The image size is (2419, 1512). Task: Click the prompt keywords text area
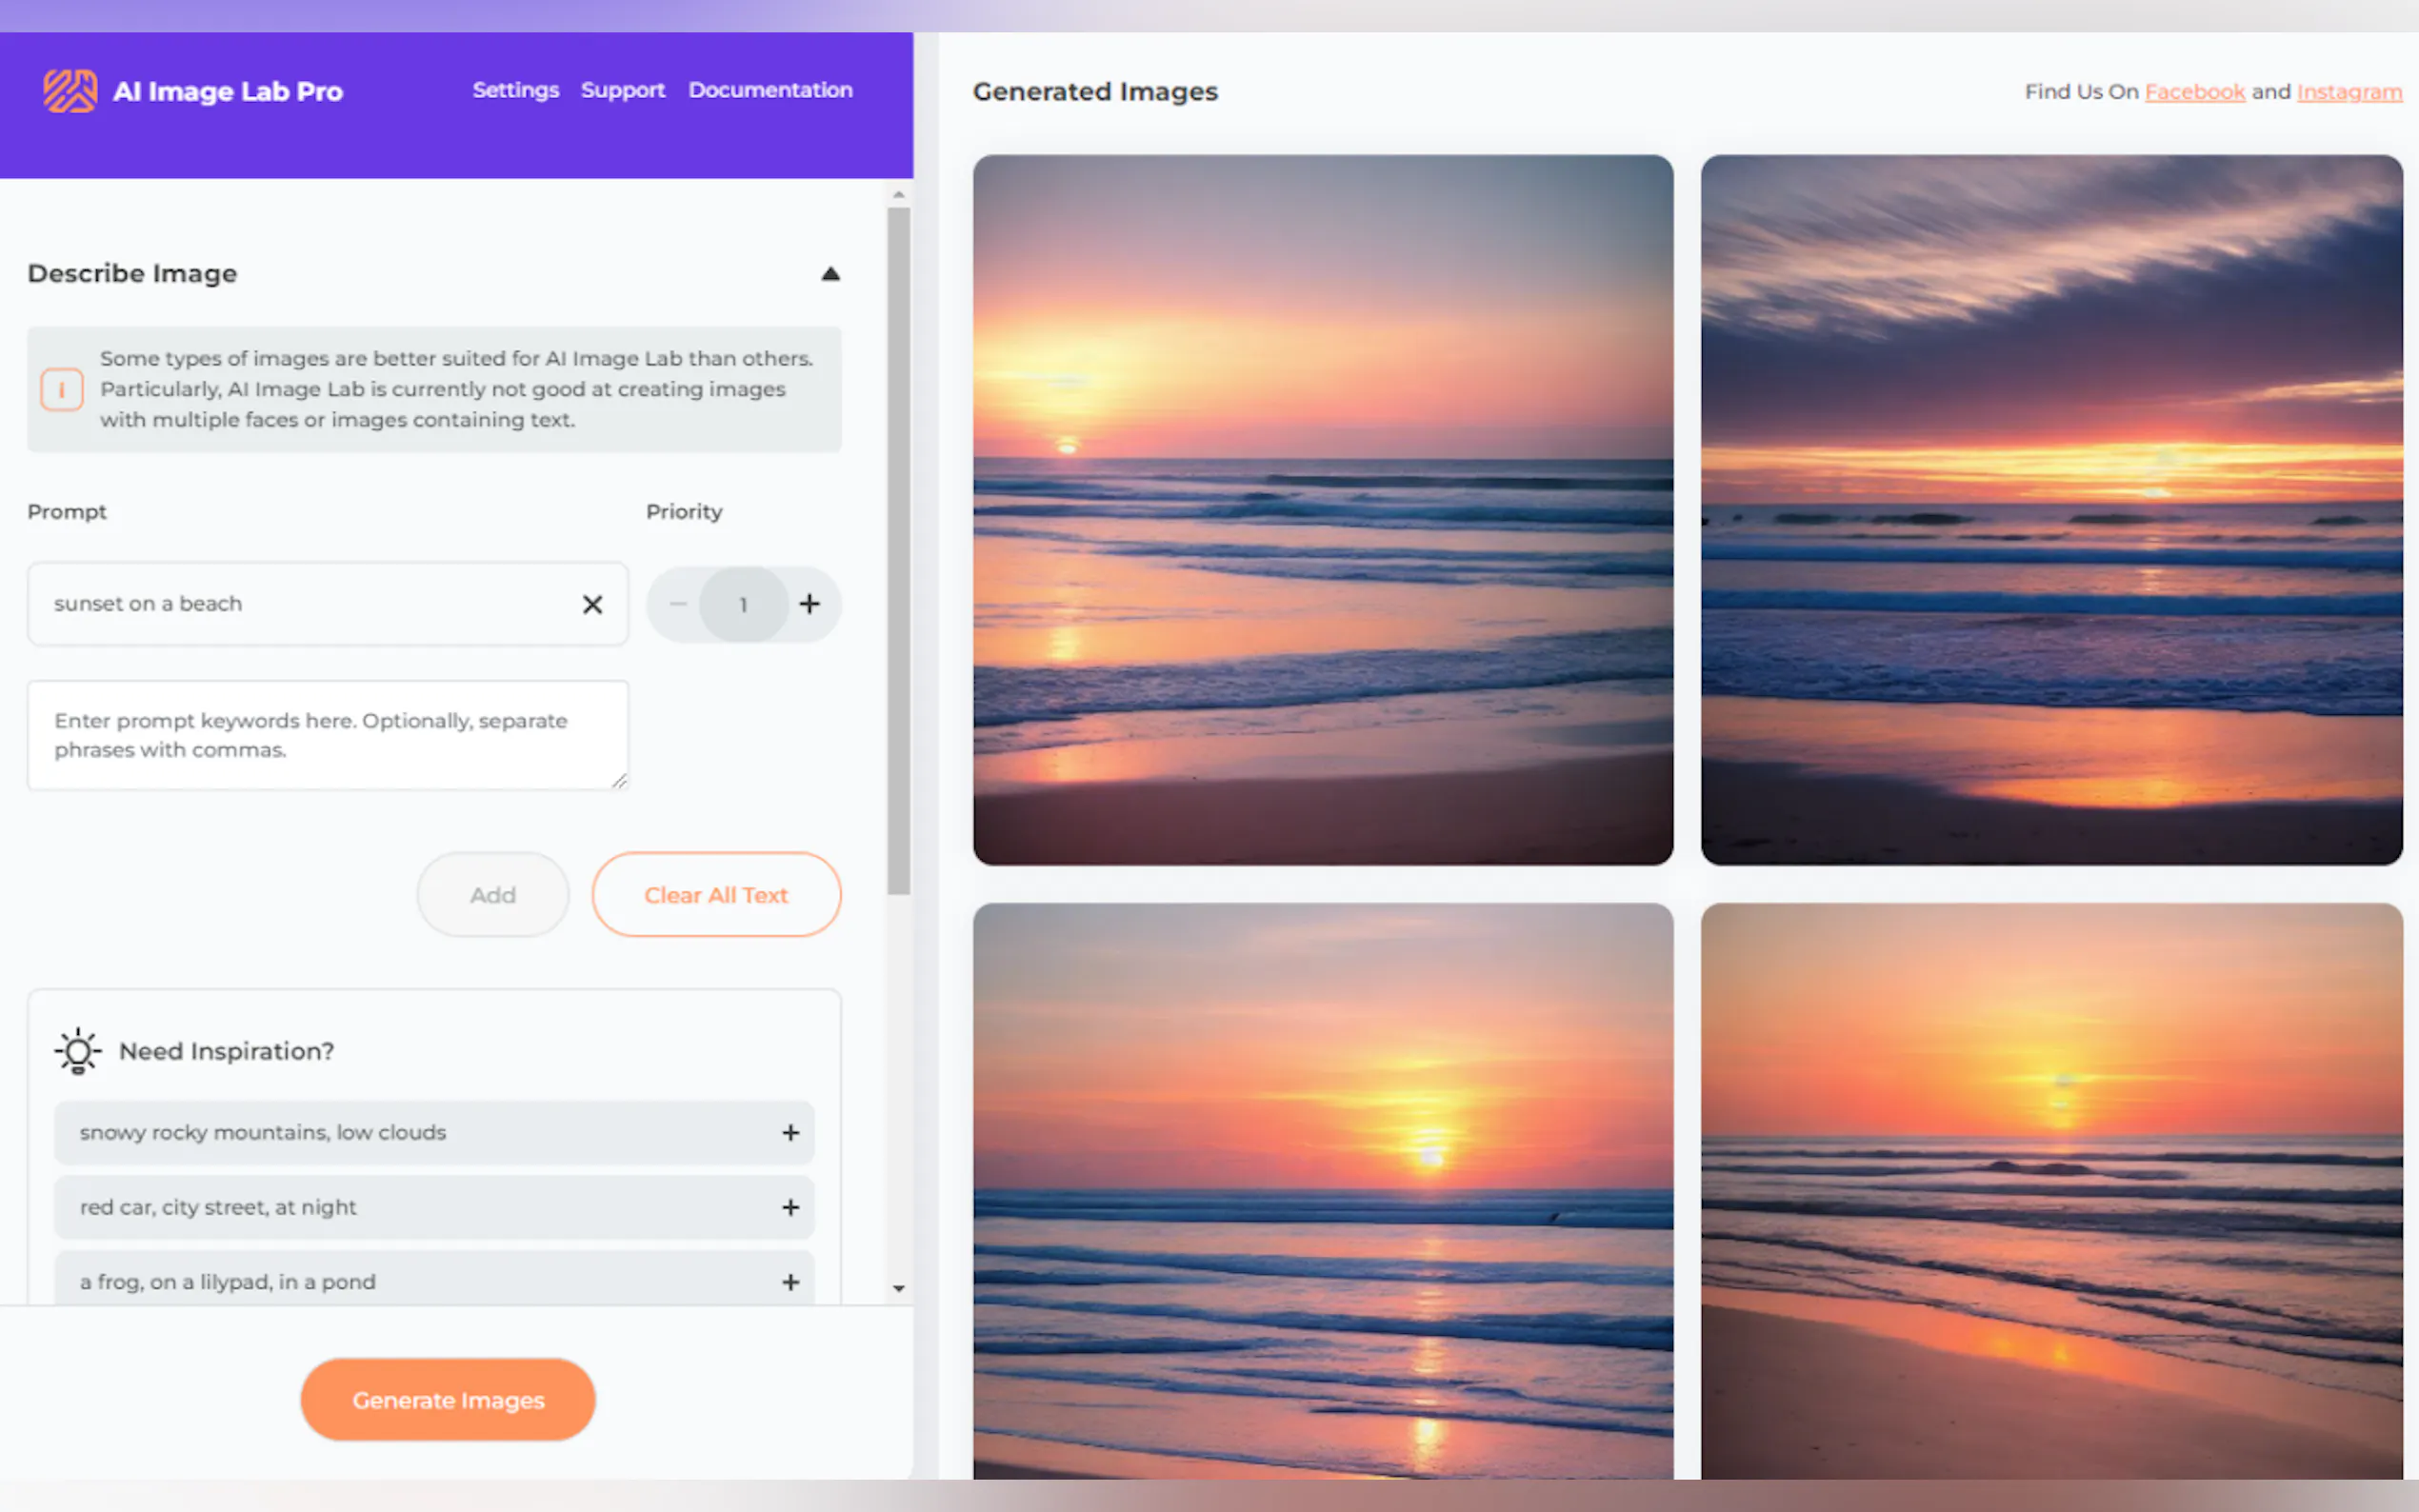click(328, 735)
